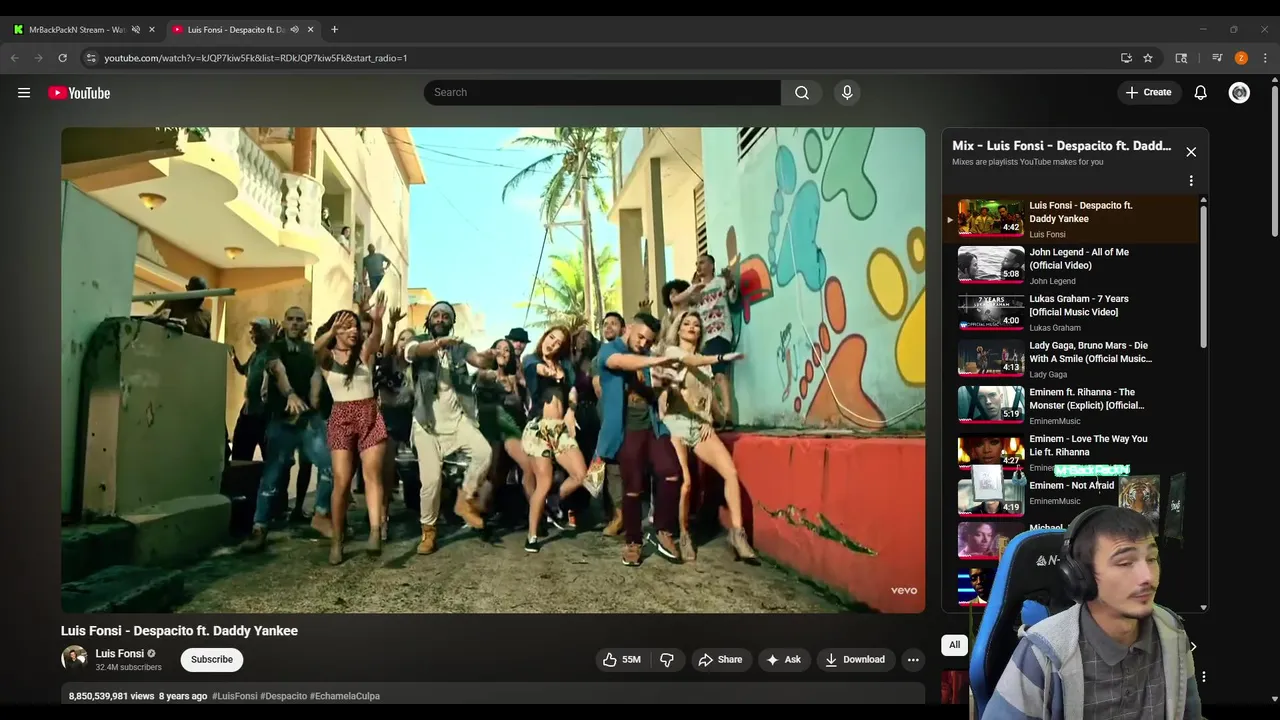
Task: Open the YouTube hamburger guide menu
Action: point(24,93)
